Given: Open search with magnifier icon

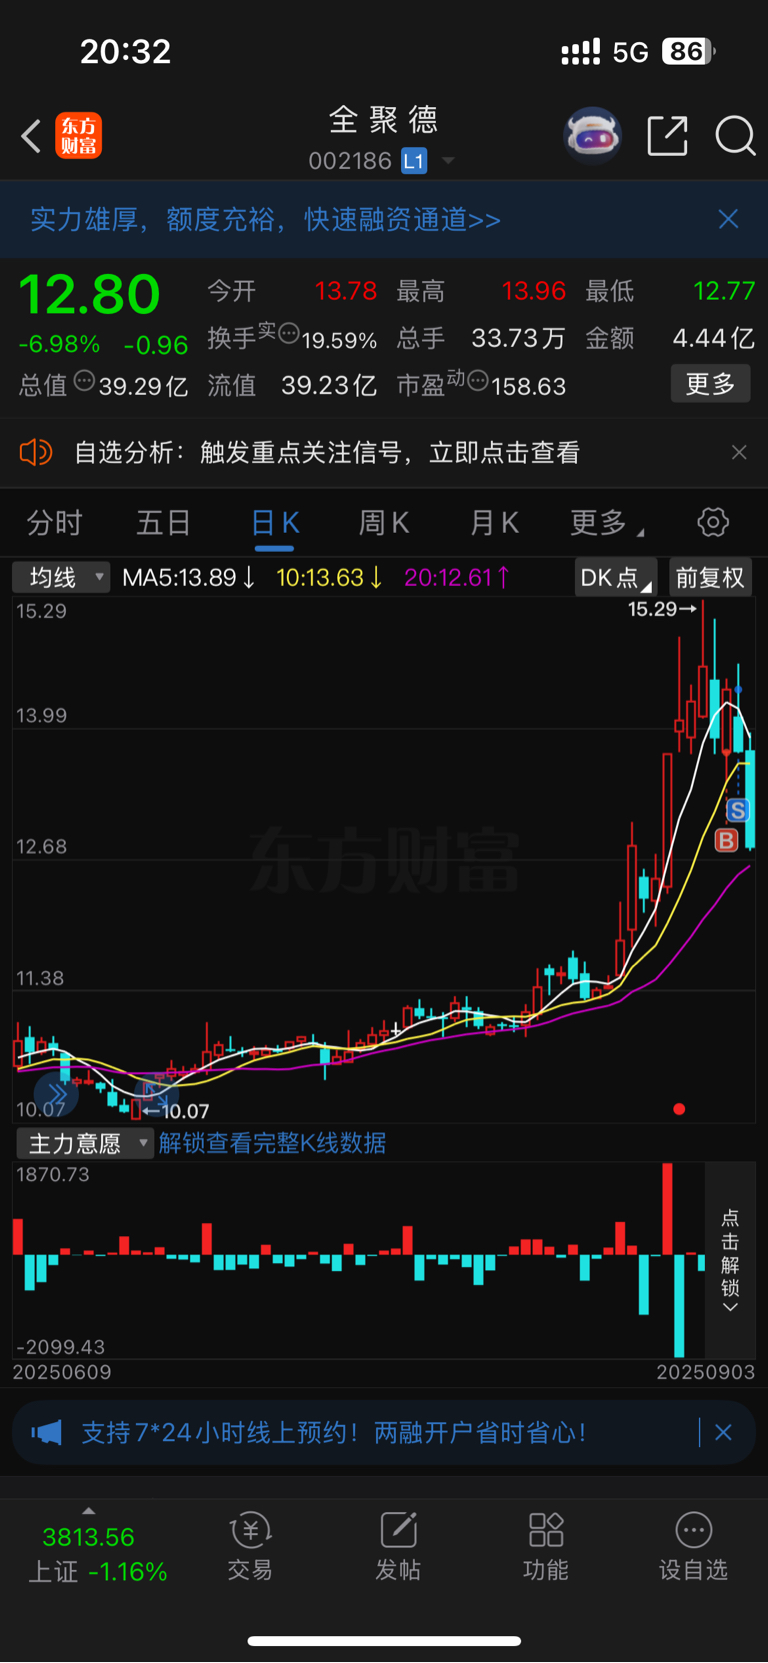Looking at the screenshot, I should (735, 135).
